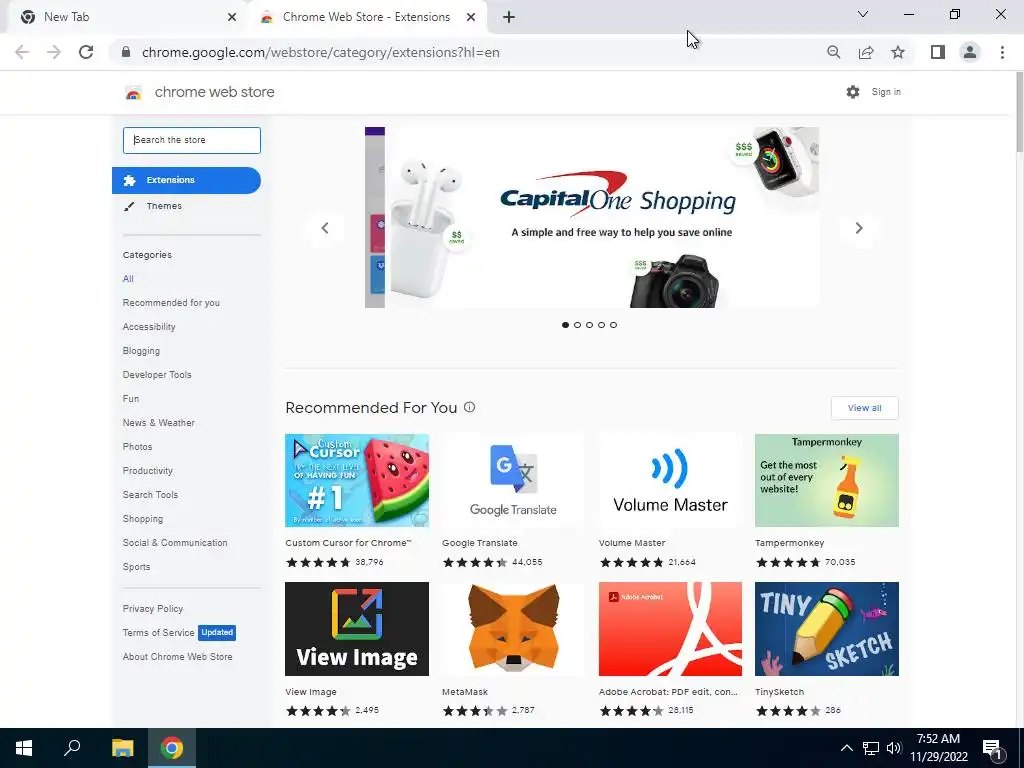Sign in to Chrome Web Store

pos(886,92)
